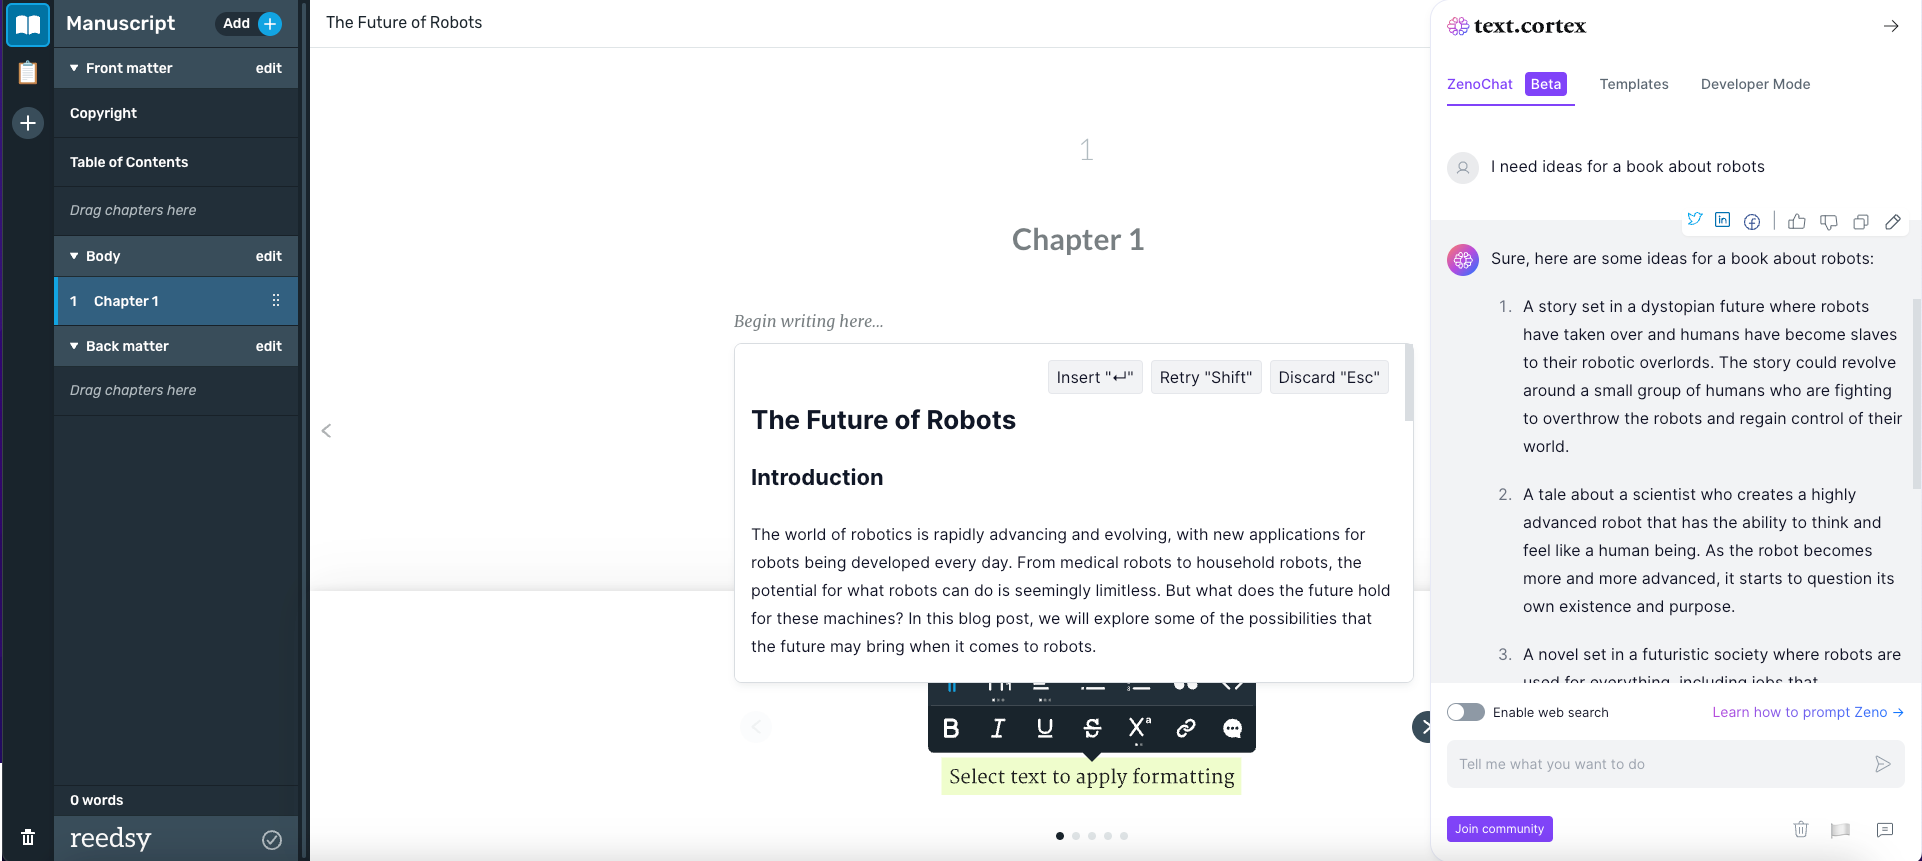Click the flag icon in text.cortex footer
The width and height of the screenshot is (1922, 861).
(x=1840, y=830)
